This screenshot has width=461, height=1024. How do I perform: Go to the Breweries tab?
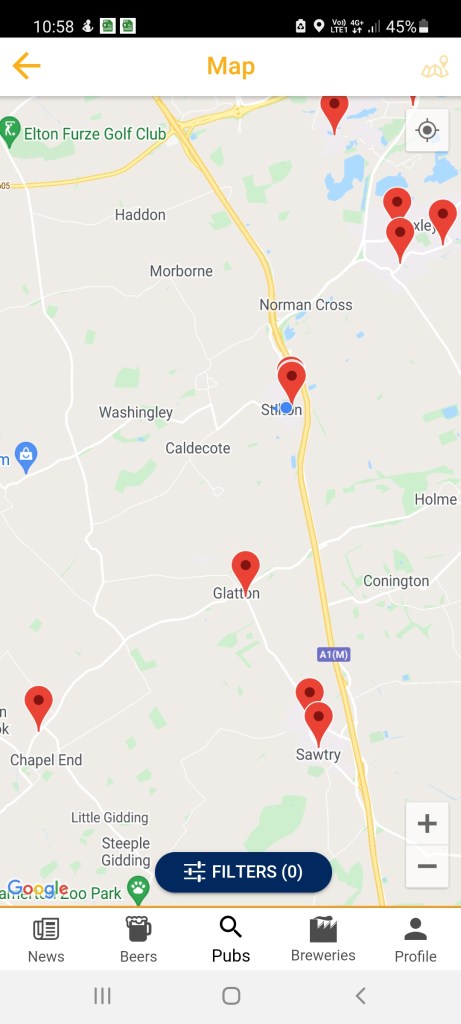coord(323,940)
